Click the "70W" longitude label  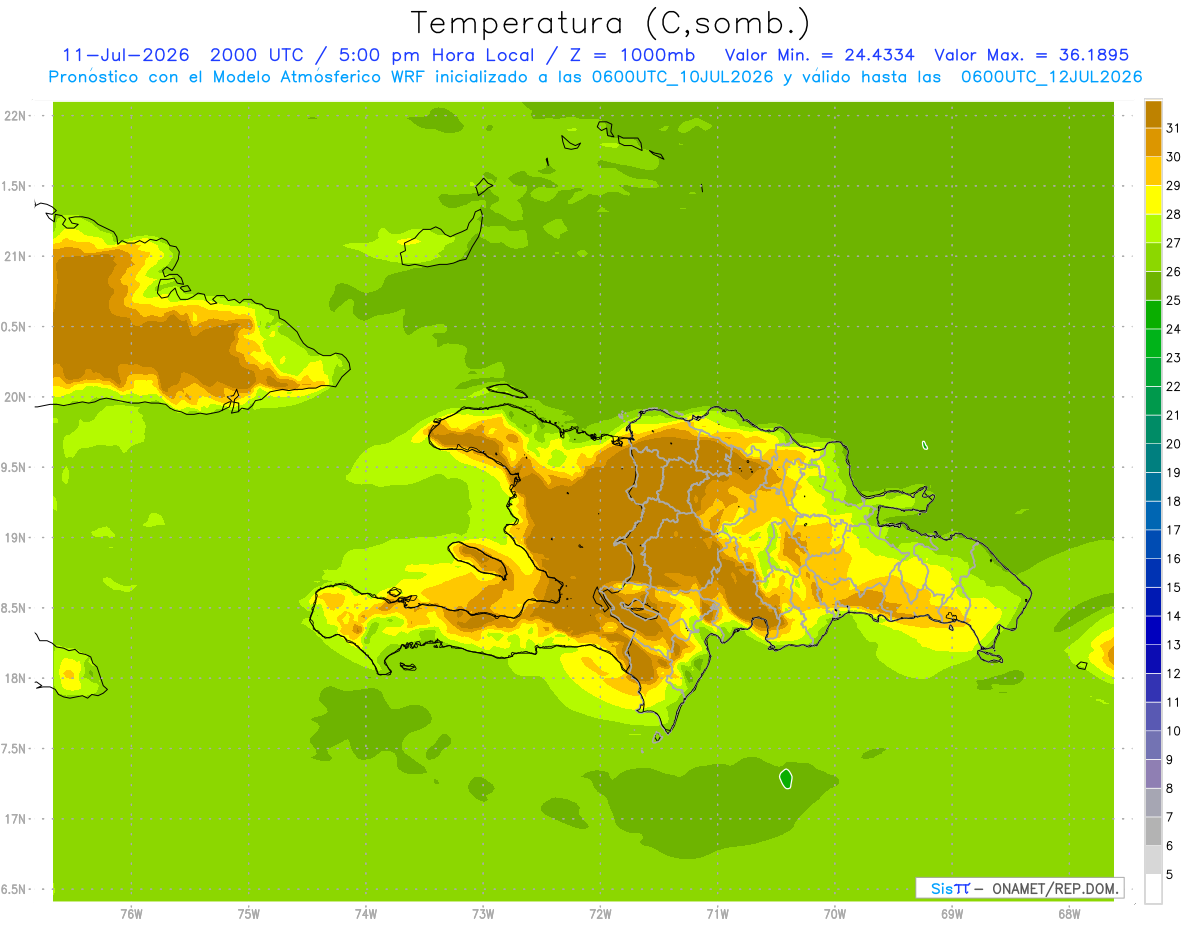tap(835, 914)
